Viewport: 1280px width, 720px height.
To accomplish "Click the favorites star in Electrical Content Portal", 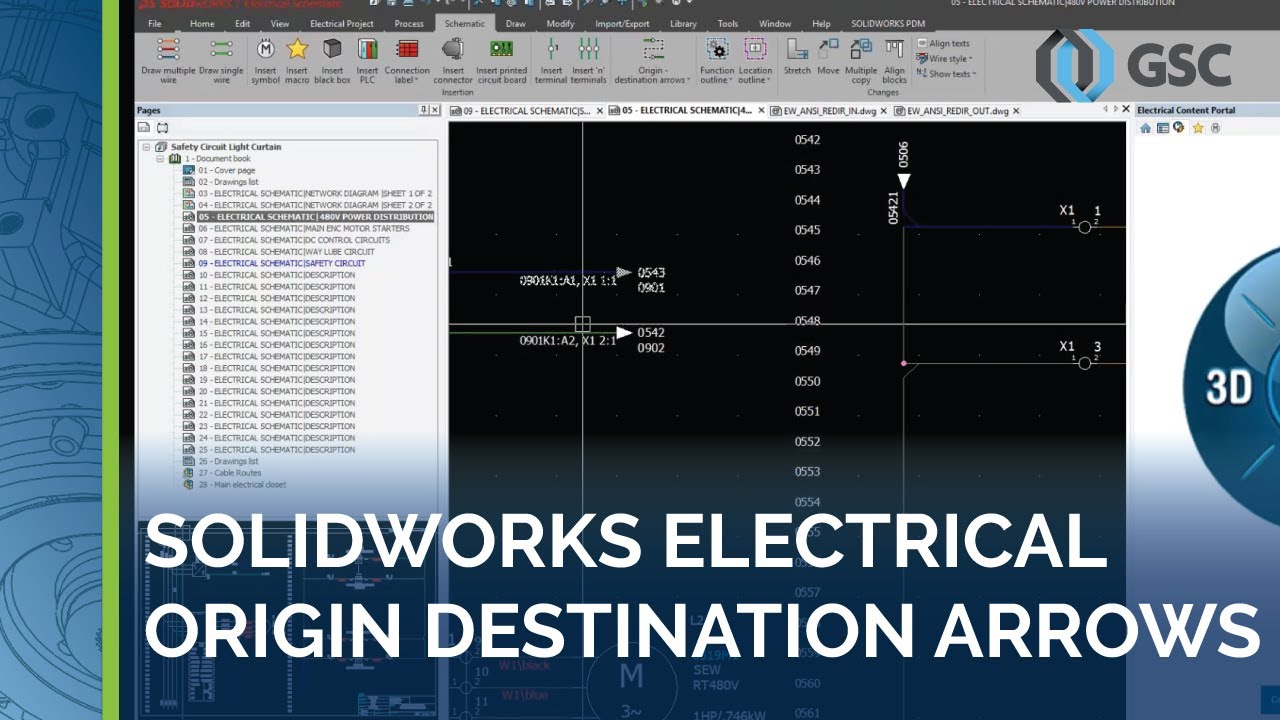I will point(1198,128).
